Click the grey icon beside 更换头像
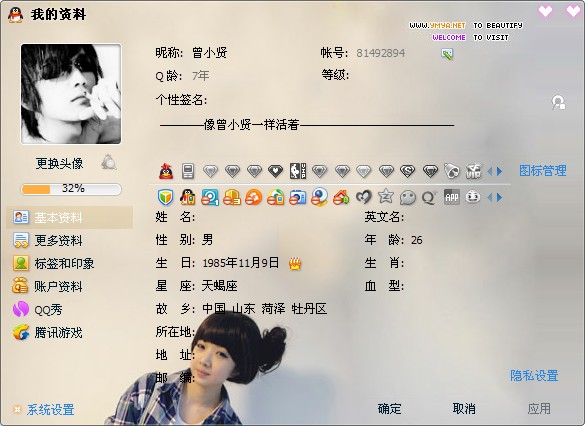The width and height of the screenshot is (585, 426). 109,162
